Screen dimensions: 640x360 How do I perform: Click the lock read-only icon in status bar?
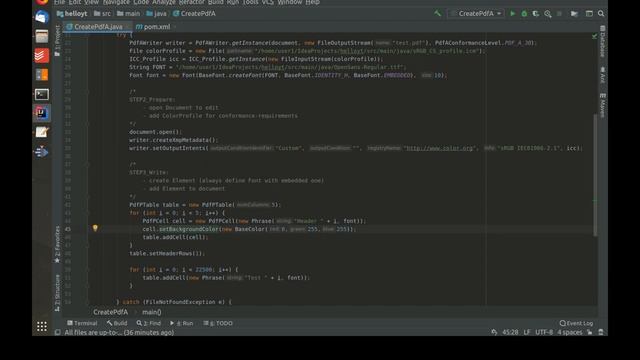click(589, 332)
